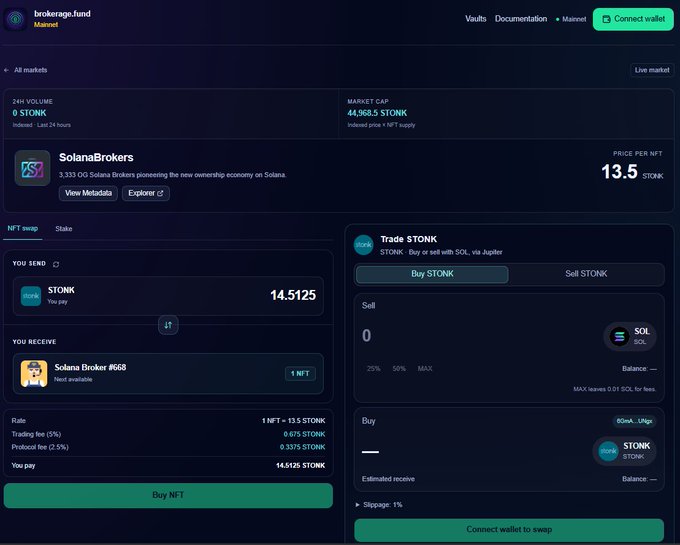
Task: Click the brokerage.fund site title
Action: click(62, 14)
